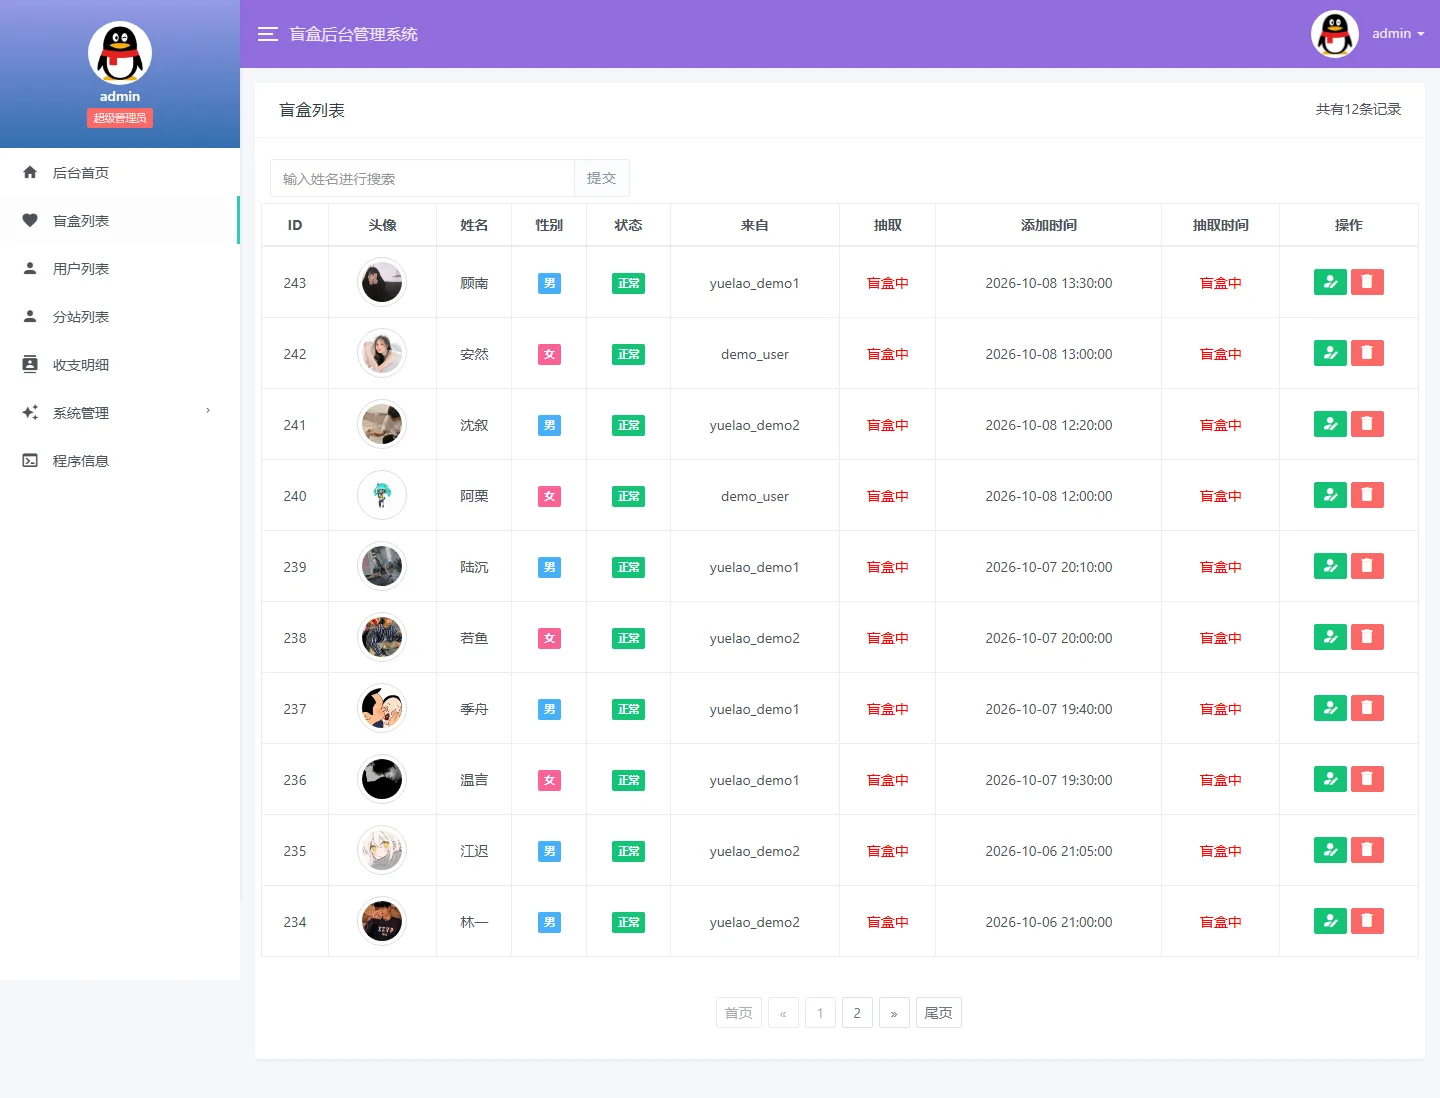The width and height of the screenshot is (1440, 1098).
Task: Delete the record with ID 243
Action: pos(1367,282)
